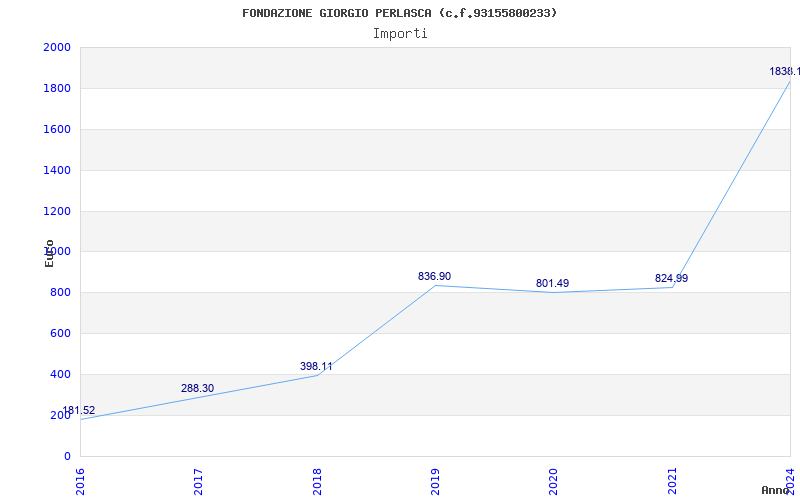Click the chart title FONDAZIONE GIORGIO PERLASCA
800x500 pixels.
point(399,13)
